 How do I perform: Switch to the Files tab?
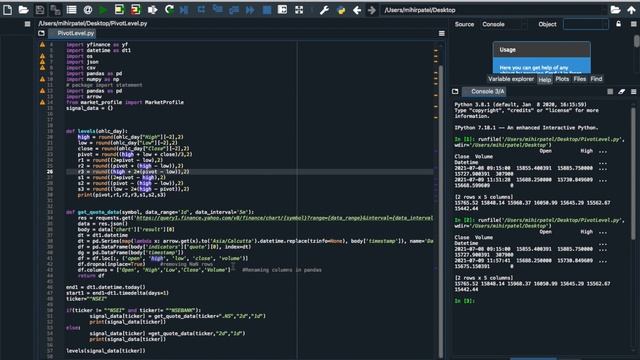click(580, 79)
